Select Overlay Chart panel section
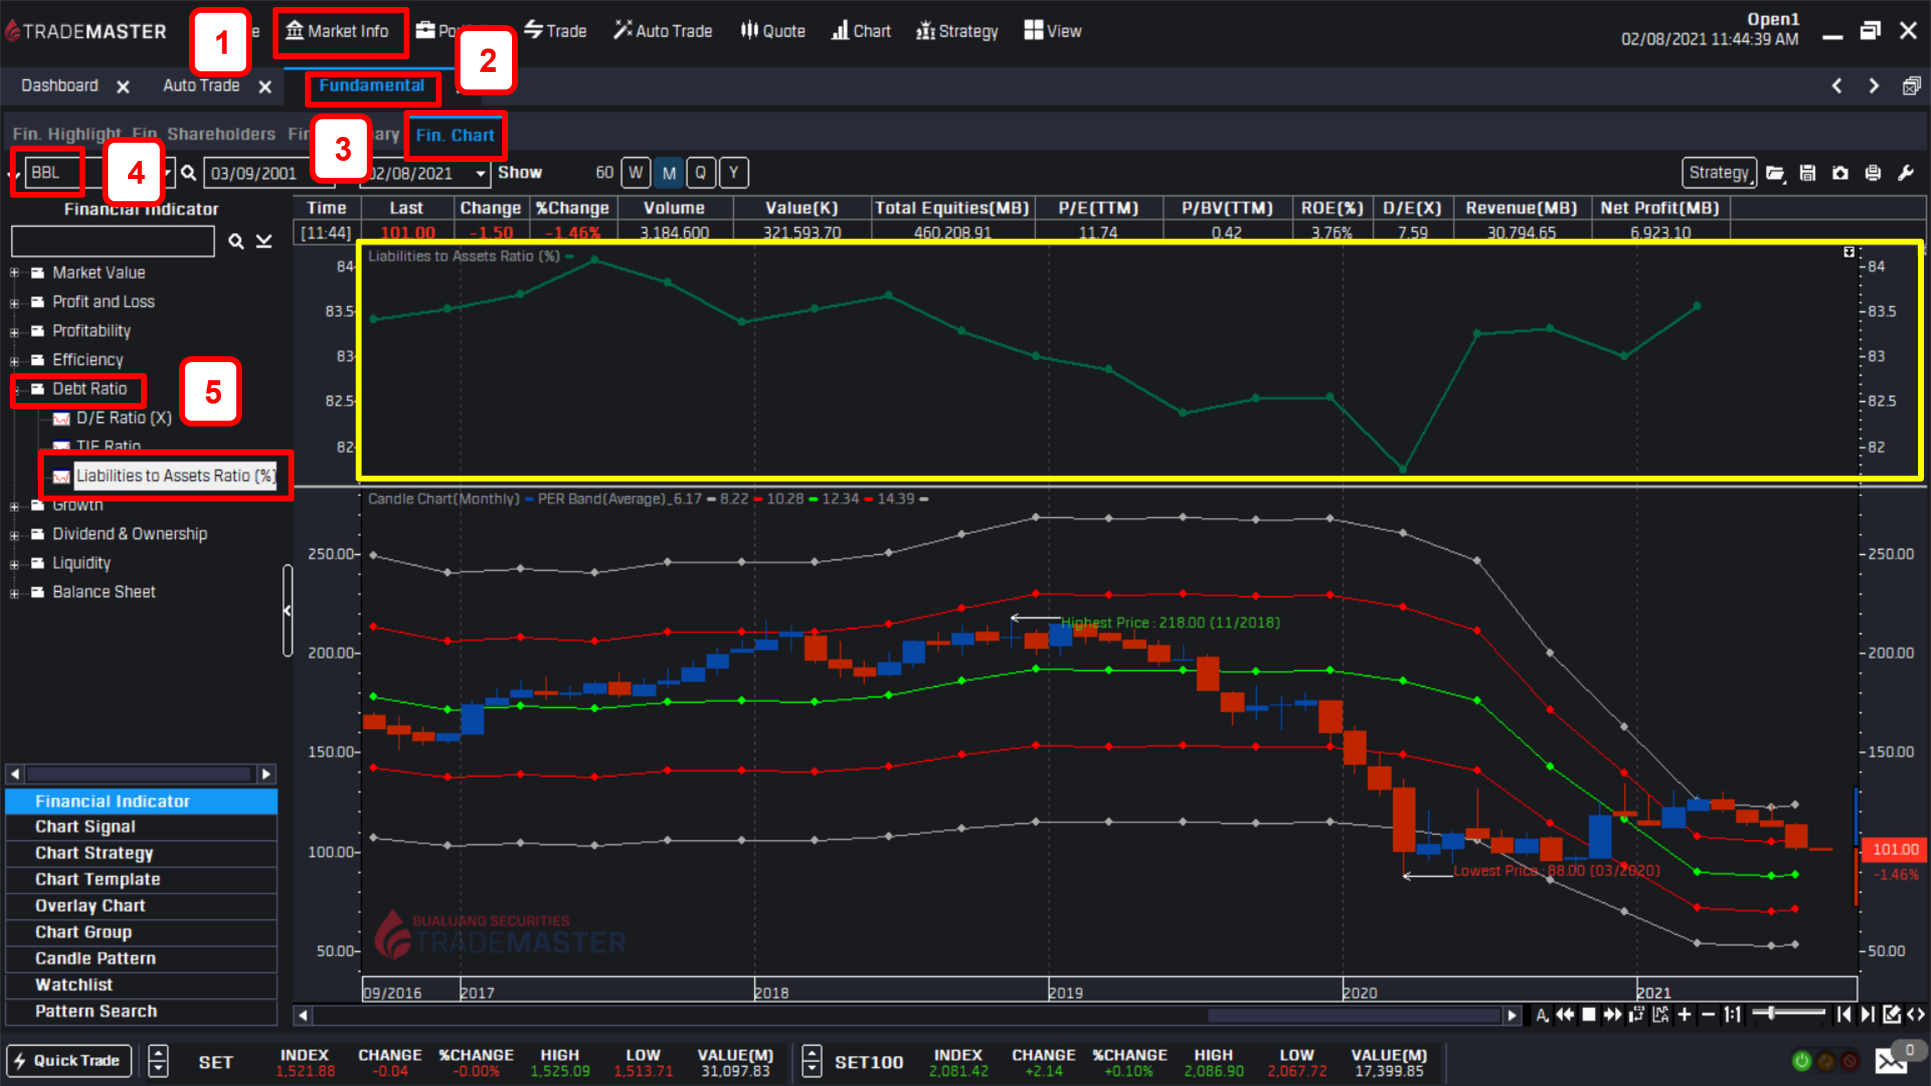The image size is (1931, 1086). pos(141,906)
